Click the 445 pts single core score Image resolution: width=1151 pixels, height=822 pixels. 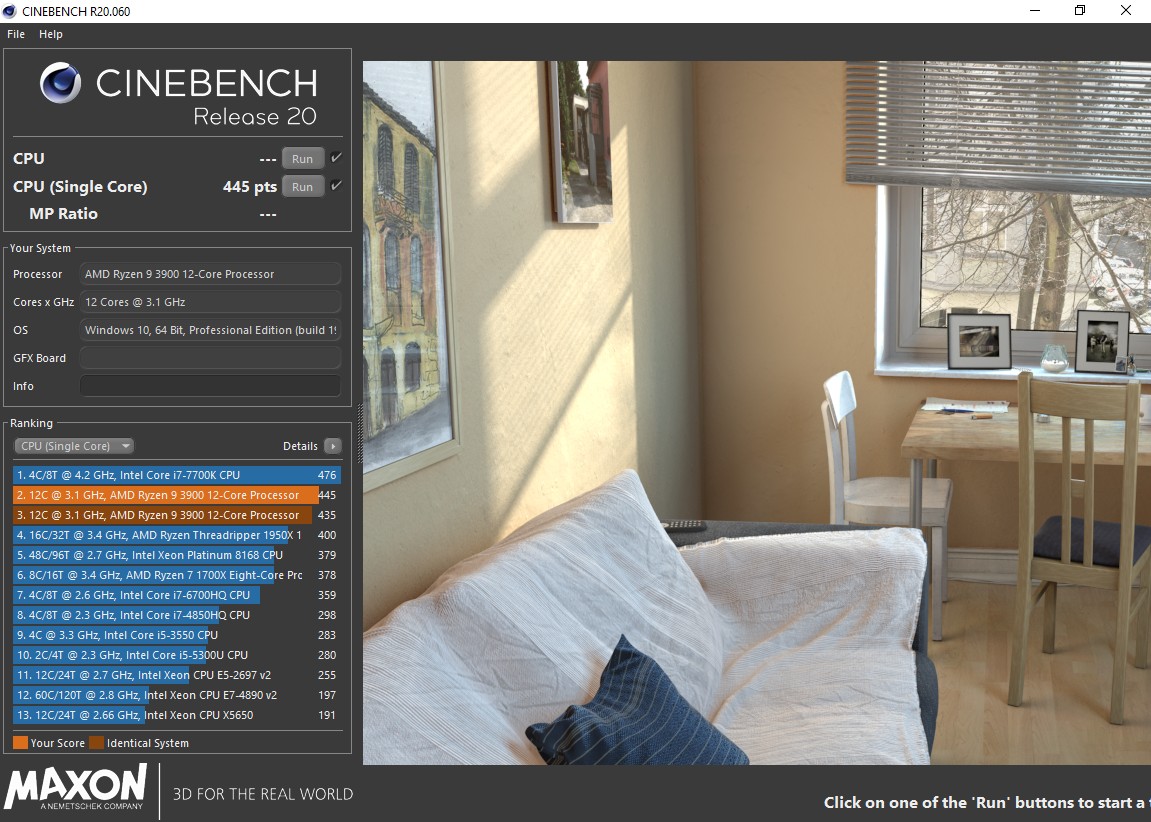250,186
